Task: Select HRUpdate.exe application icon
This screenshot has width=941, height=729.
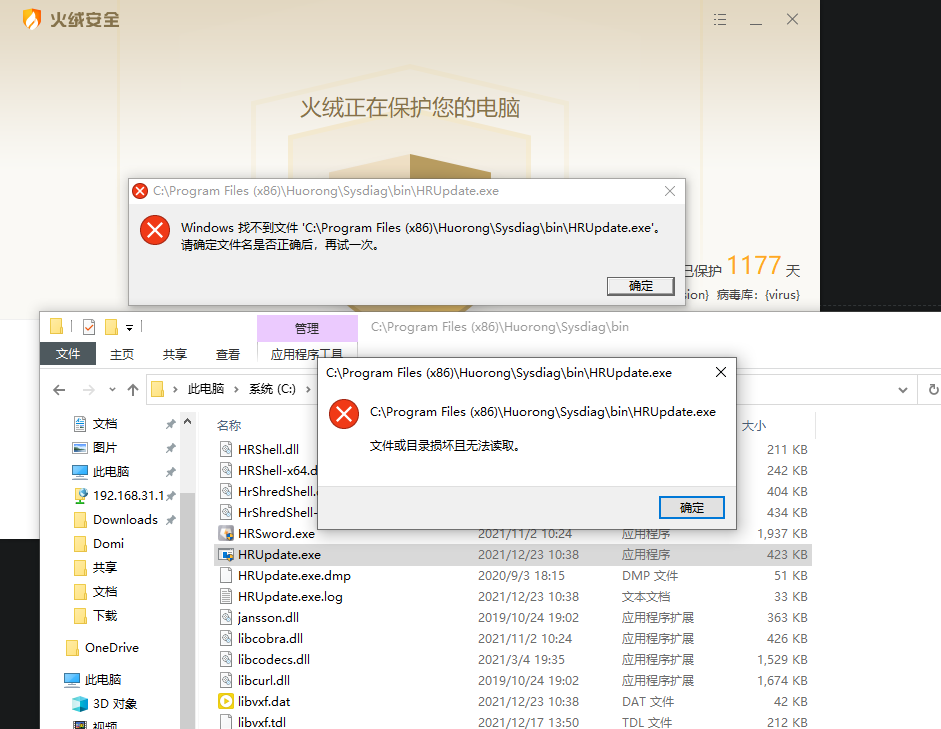Action: click(226, 554)
